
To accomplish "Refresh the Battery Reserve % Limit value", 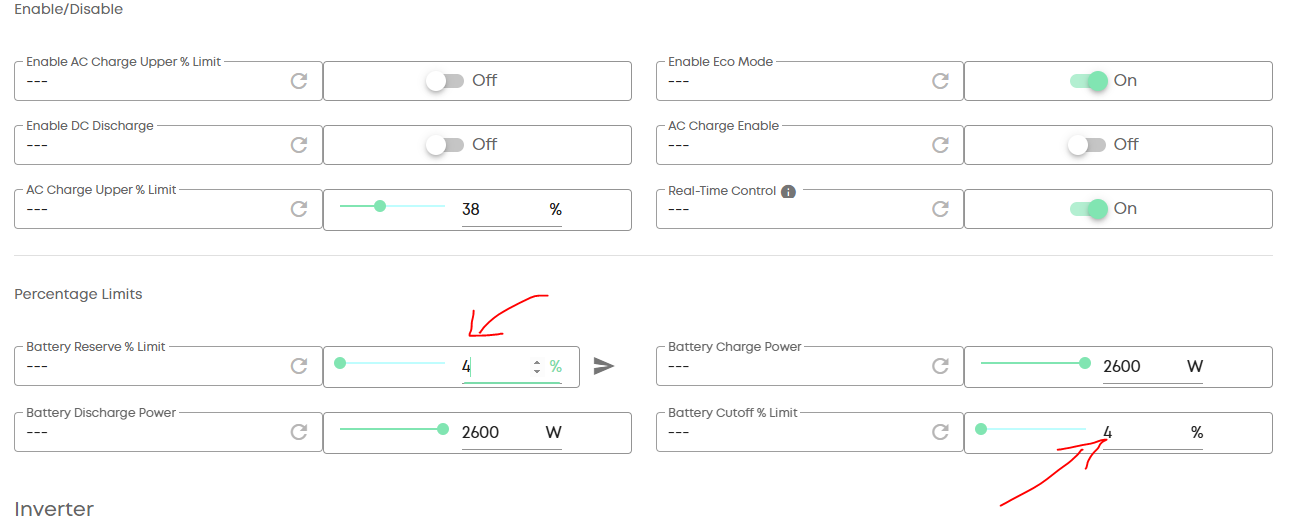I will click(299, 366).
